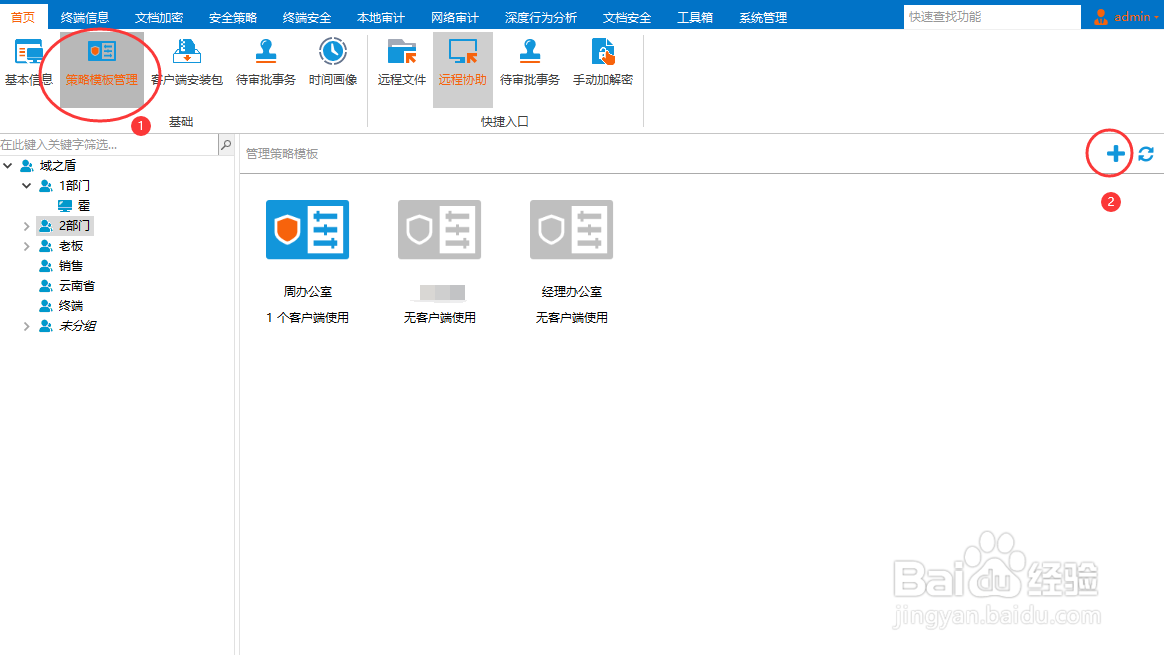Open the 工具箱 menu tab
Image resolution: width=1164 pixels, height=655 pixels.
695,17
